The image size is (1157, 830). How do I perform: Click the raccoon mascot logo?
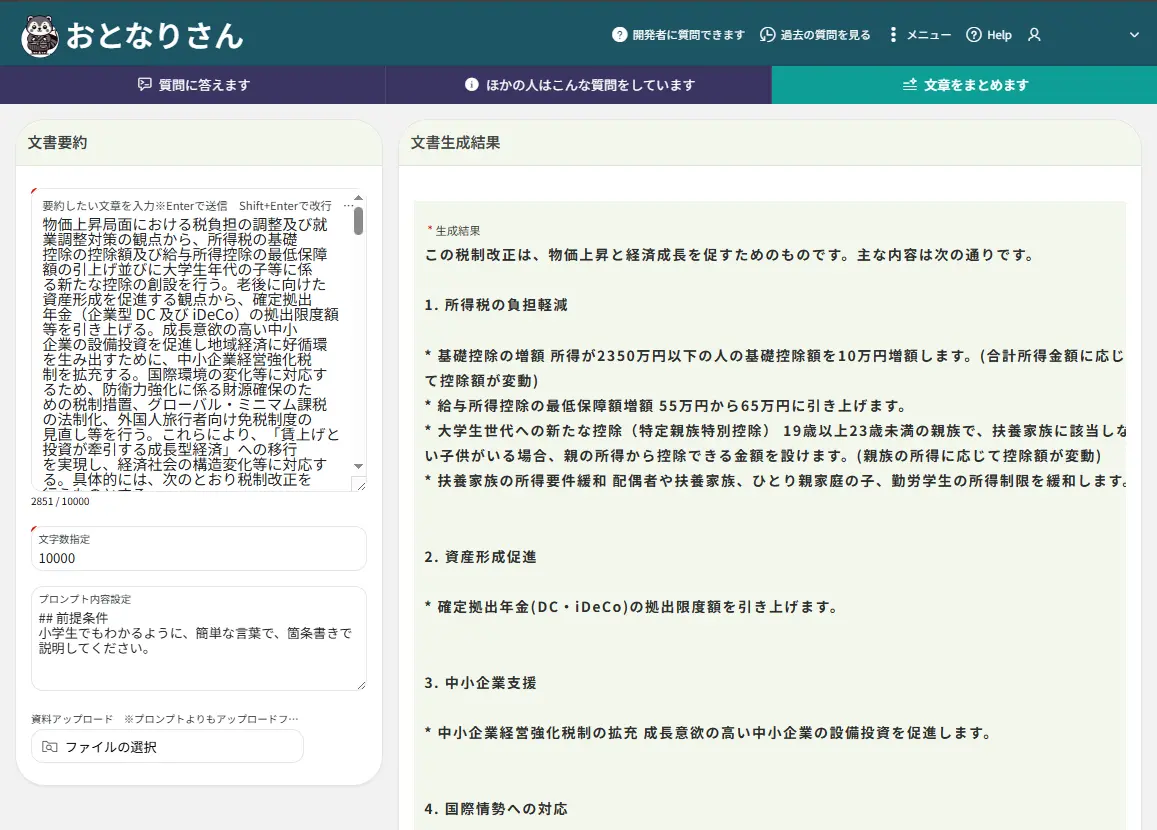40,35
